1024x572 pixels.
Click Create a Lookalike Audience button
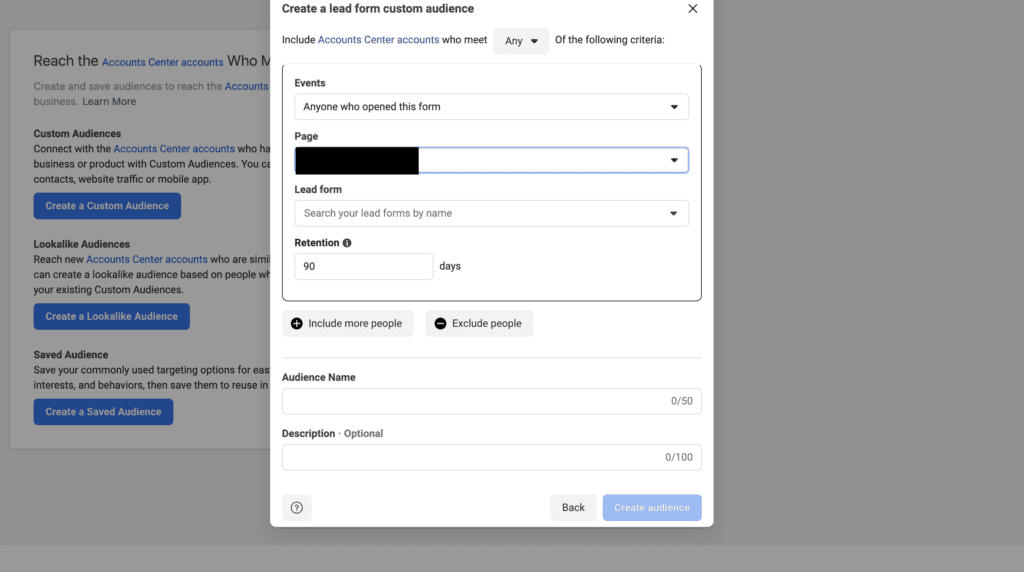(112, 316)
